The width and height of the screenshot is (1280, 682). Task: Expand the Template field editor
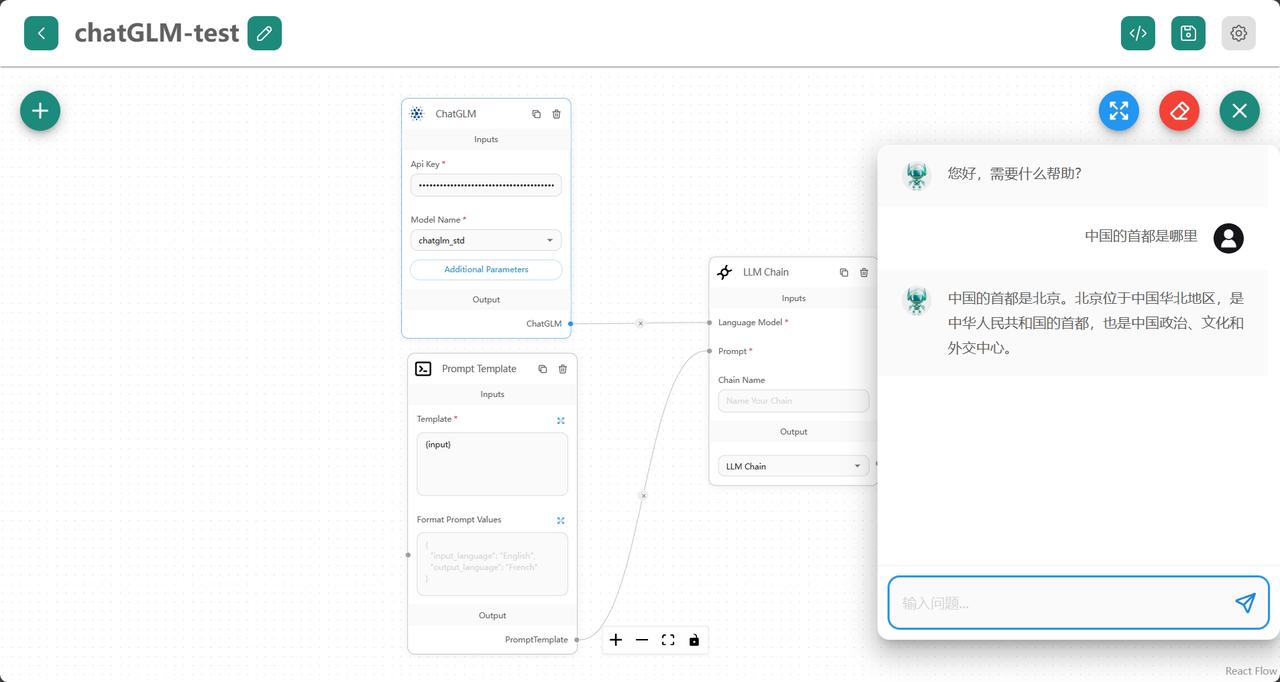click(561, 420)
